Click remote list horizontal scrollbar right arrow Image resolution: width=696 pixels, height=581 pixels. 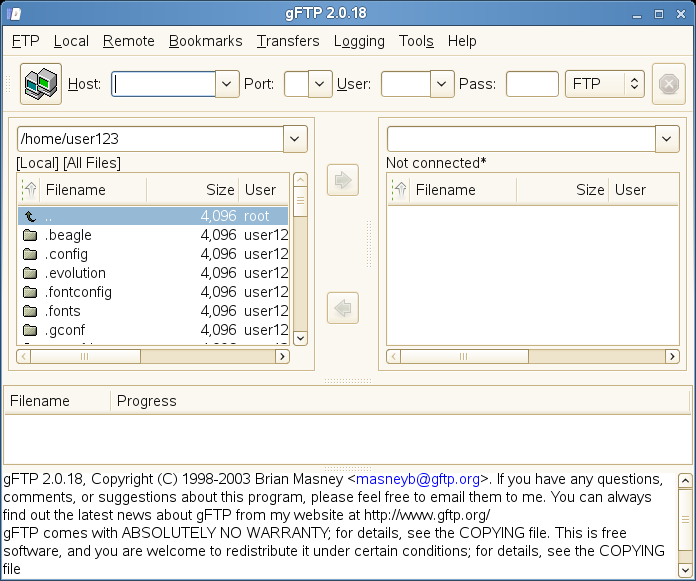pyautogui.click(x=672, y=356)
